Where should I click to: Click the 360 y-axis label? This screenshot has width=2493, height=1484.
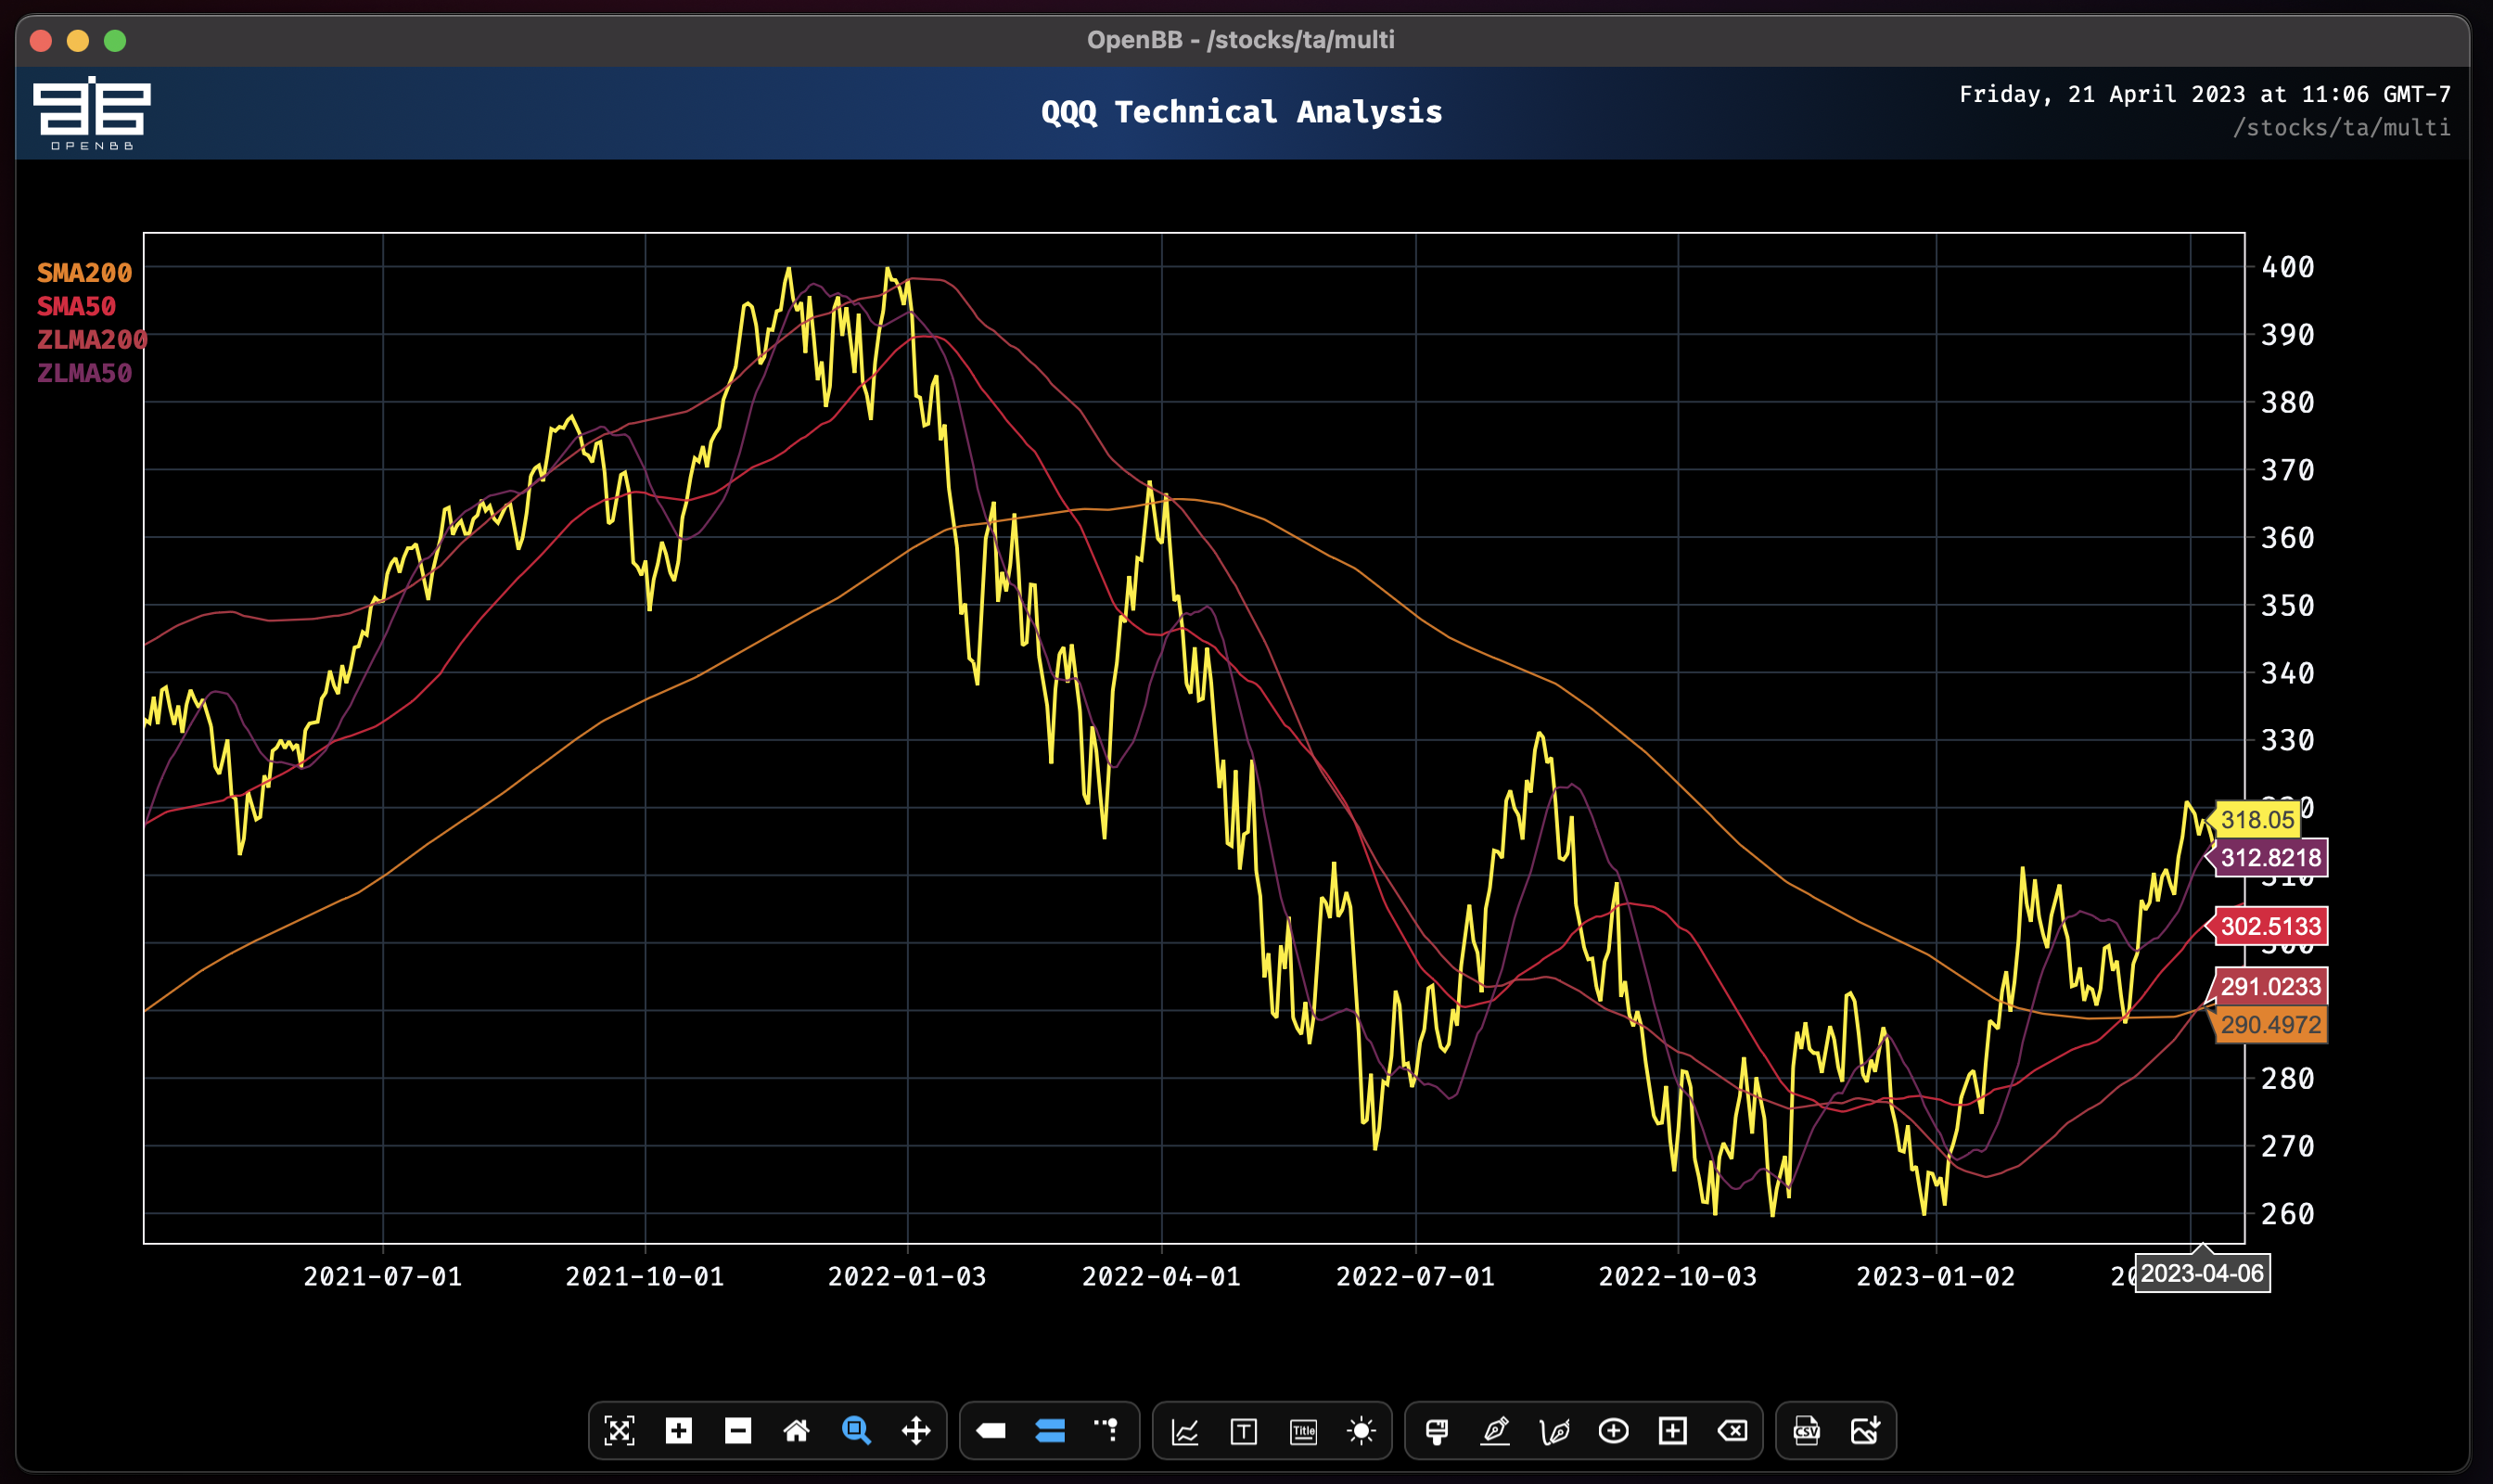point(2287,538)
